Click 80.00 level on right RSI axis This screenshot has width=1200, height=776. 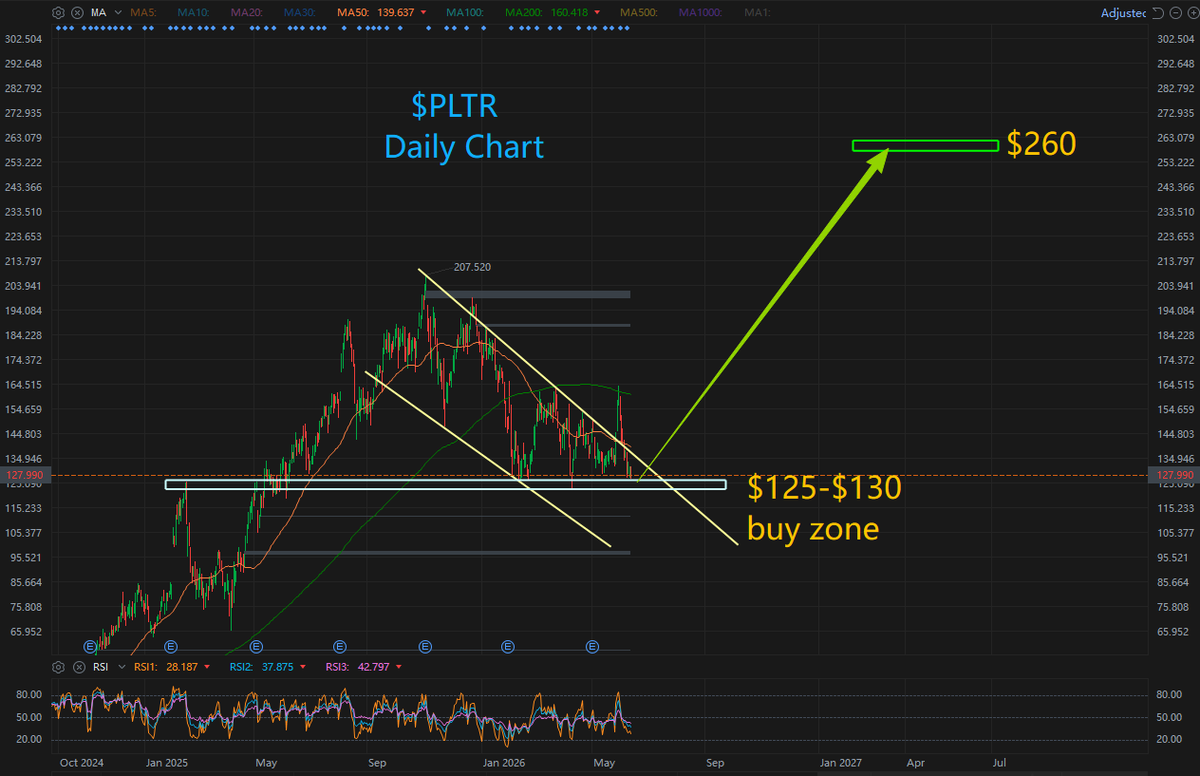(1170, 694)
